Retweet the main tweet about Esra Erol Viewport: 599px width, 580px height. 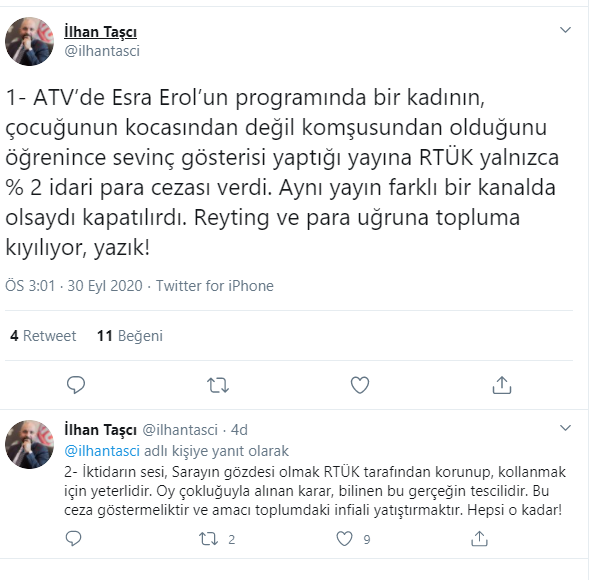click(x=218, y=385)
